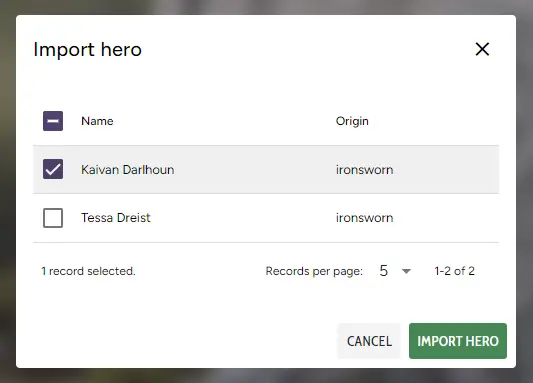This screenshot has height=383, width=533.
Task: Check the Tessa Dreist checkbox
Action: tap(53, 218)
